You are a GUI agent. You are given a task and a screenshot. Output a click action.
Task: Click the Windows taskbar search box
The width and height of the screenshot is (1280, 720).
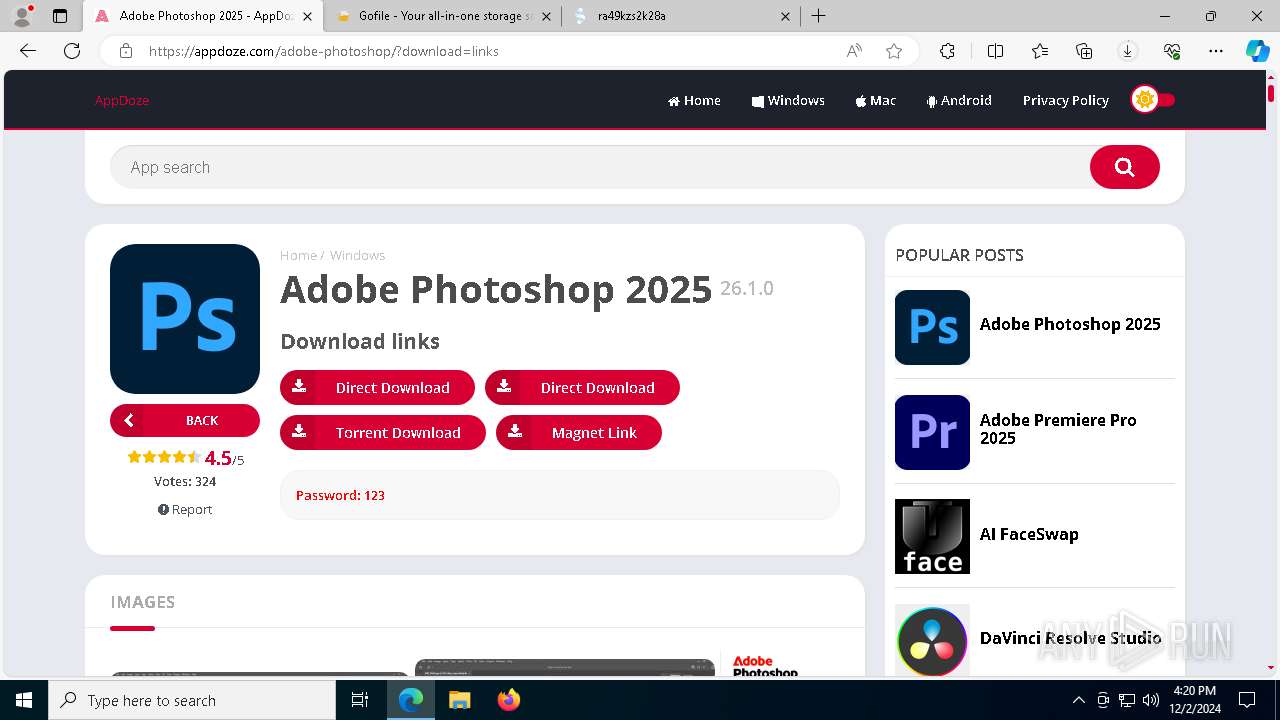[x=192, y=700]
